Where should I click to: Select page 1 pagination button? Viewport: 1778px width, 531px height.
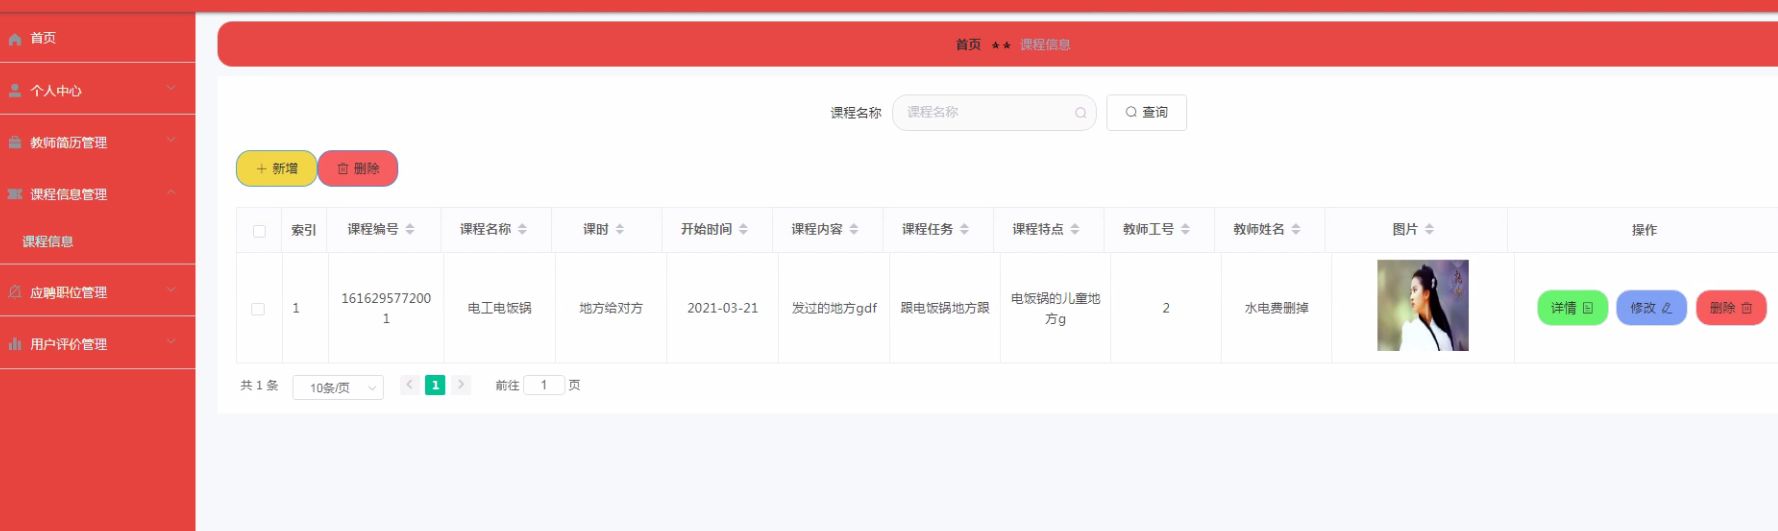[435, 385]
